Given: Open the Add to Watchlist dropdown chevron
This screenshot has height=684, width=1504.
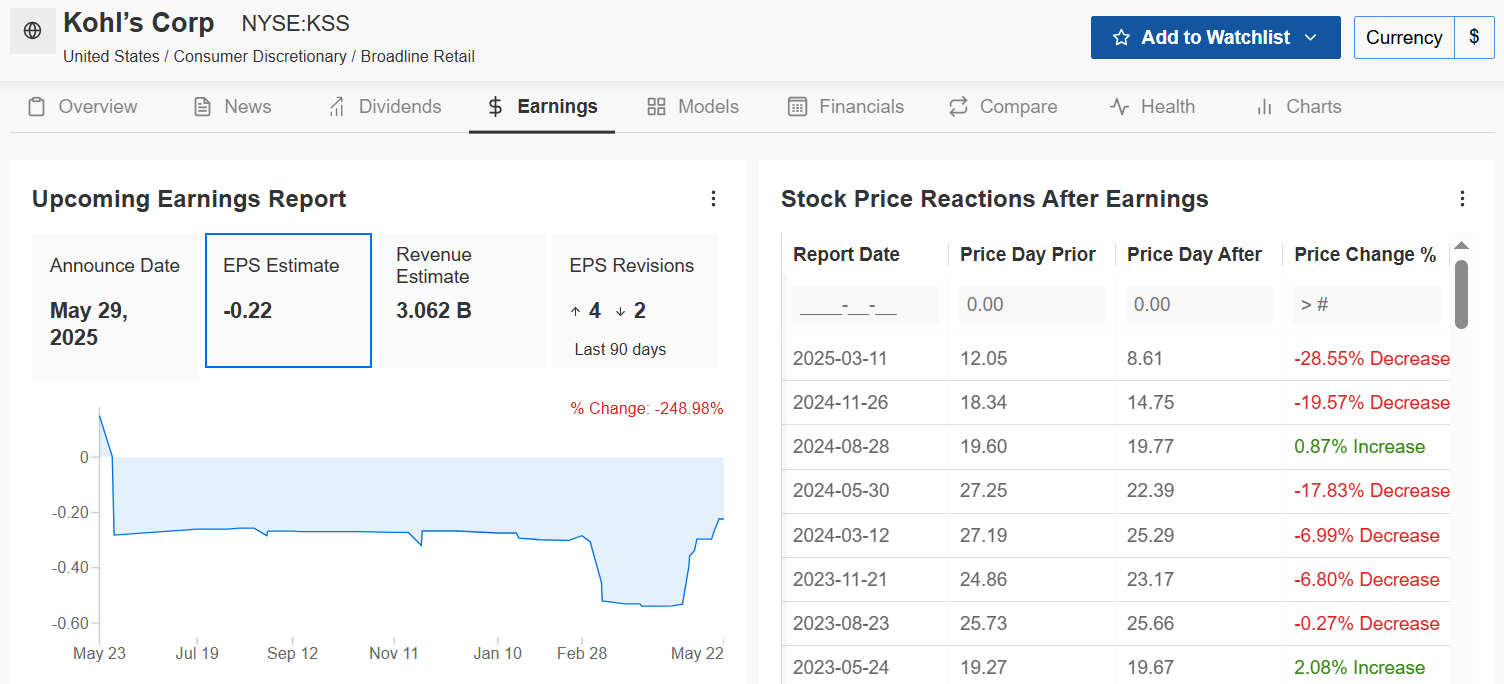Looking at the screenshot, I should (x=1311, y=37).
